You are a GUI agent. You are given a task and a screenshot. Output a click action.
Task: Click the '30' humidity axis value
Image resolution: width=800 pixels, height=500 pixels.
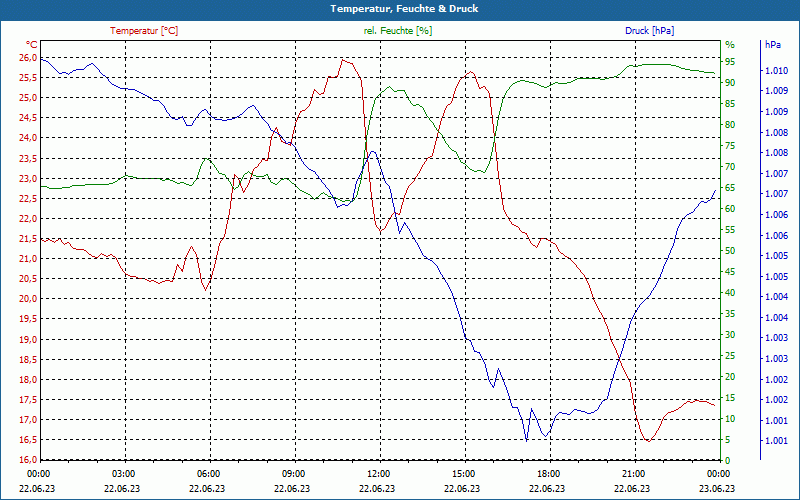[x=730, y=335]
